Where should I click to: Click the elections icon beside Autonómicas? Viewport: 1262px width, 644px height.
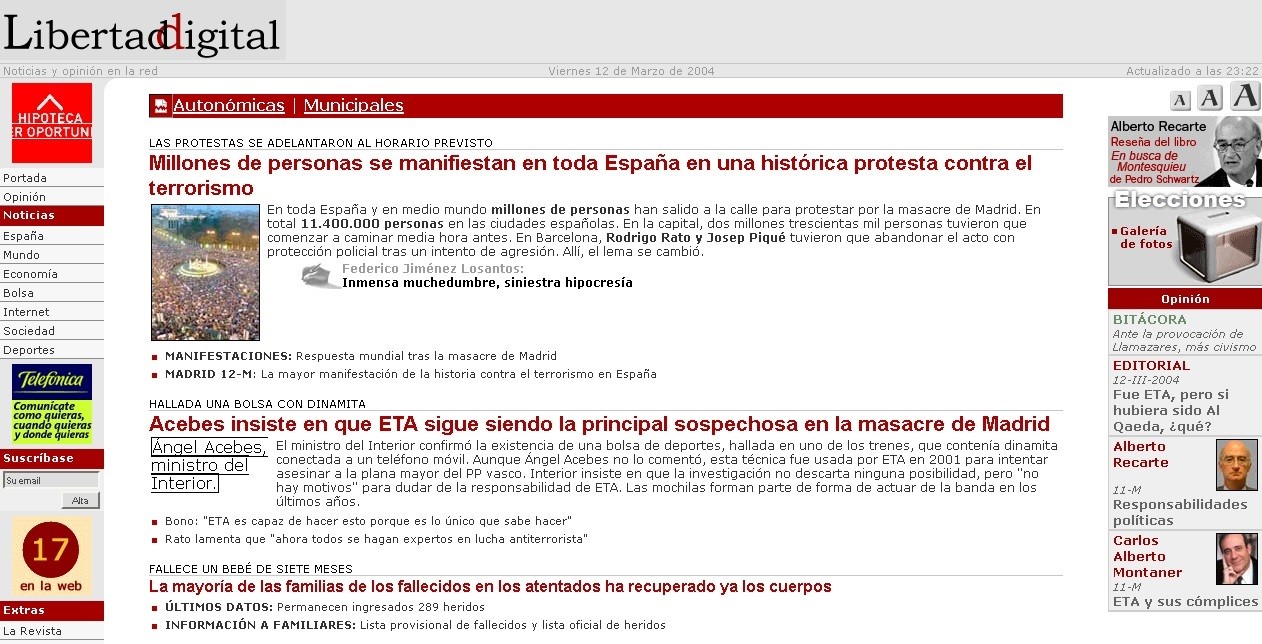click(160, 106)
